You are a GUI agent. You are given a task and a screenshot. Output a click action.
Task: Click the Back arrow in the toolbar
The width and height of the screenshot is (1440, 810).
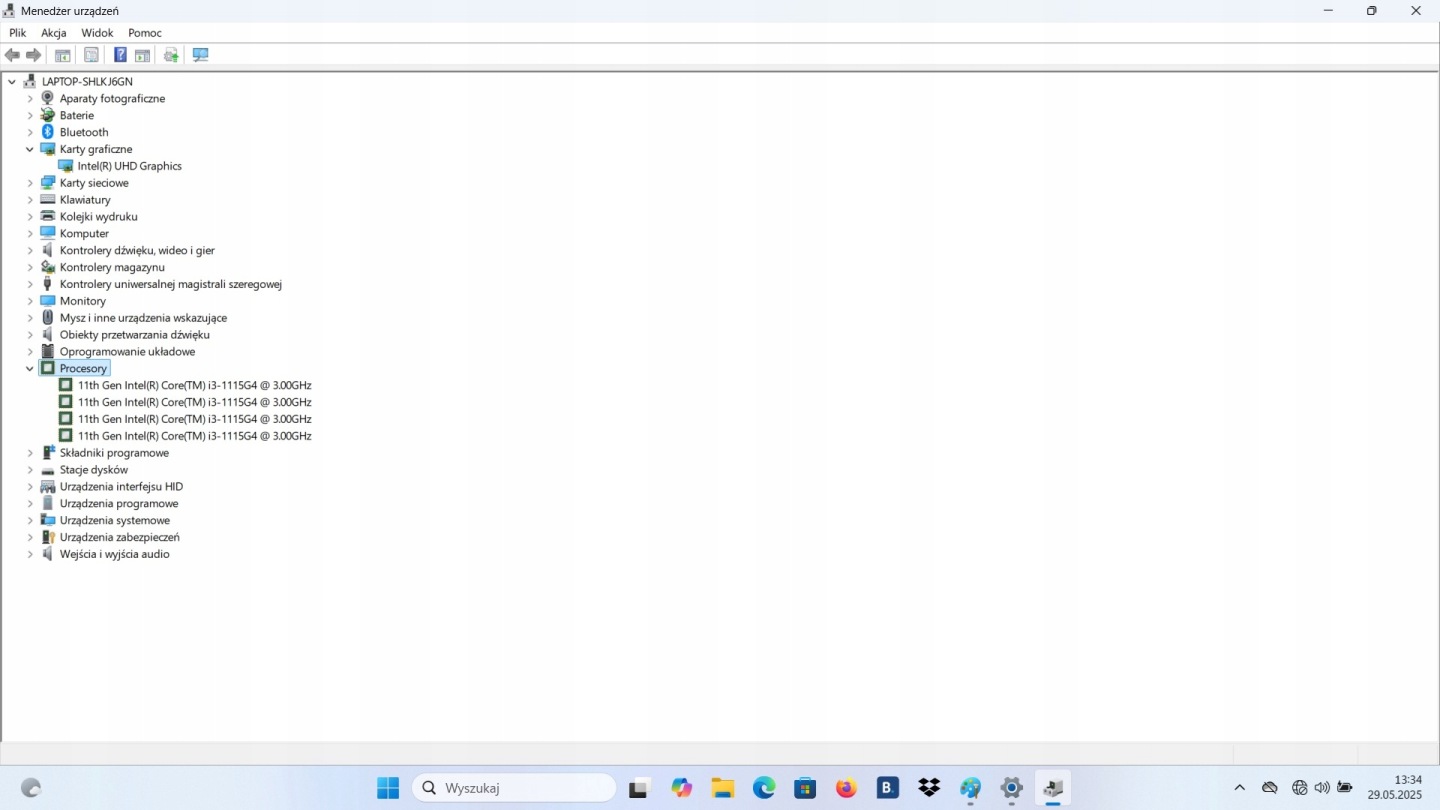tap(12, 55)
